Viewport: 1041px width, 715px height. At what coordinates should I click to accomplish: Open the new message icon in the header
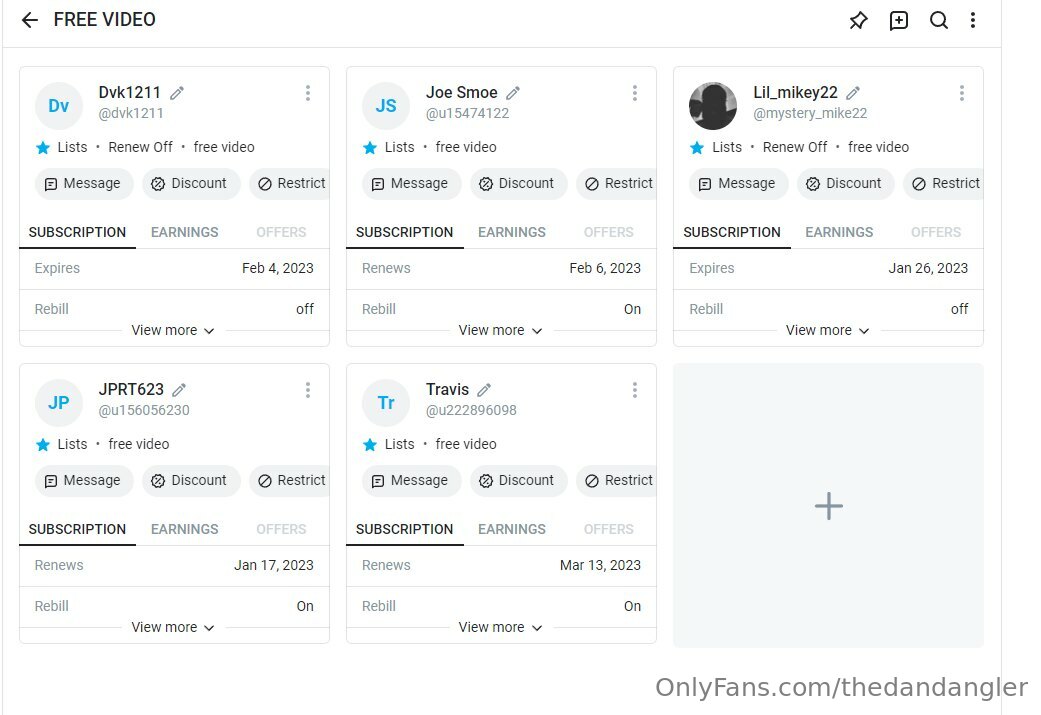coord(898,20)
